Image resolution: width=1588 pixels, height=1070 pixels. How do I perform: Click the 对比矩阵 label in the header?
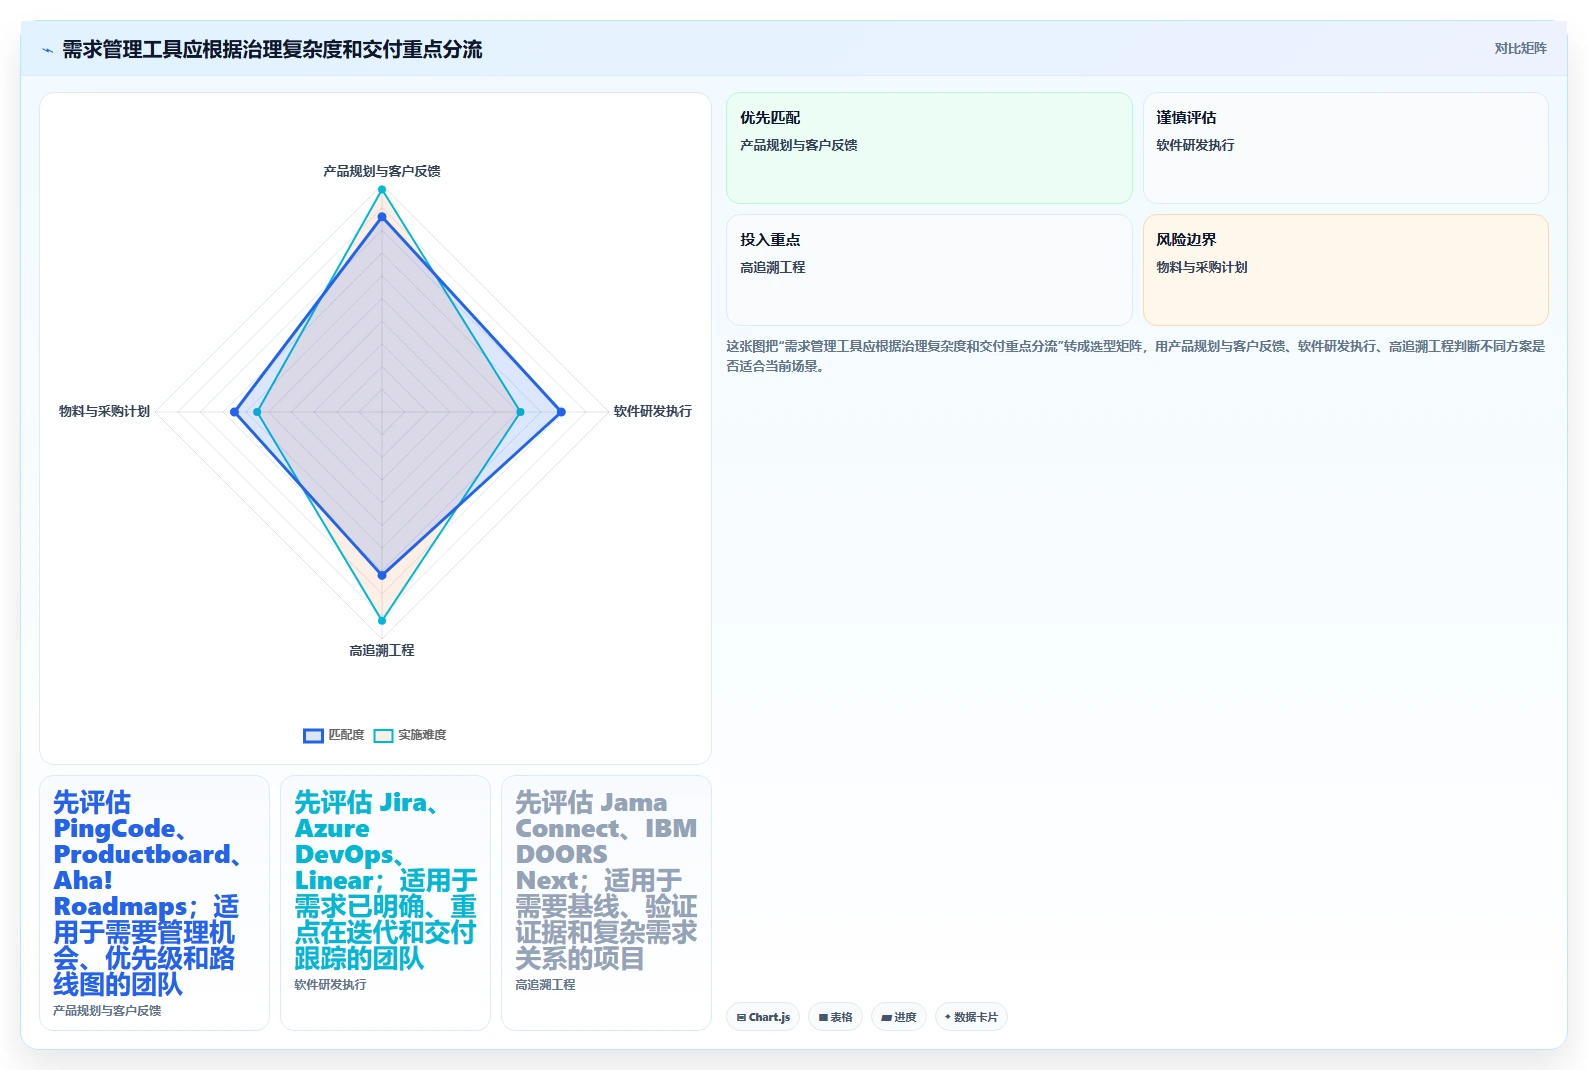click(x=1520, y=49)
